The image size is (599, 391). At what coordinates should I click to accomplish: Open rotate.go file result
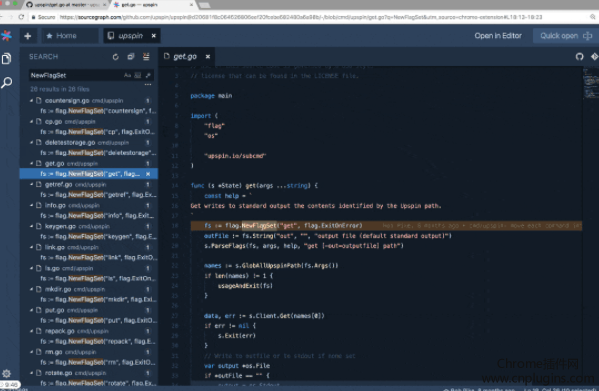pyautogui.click(x=89, y=373)
